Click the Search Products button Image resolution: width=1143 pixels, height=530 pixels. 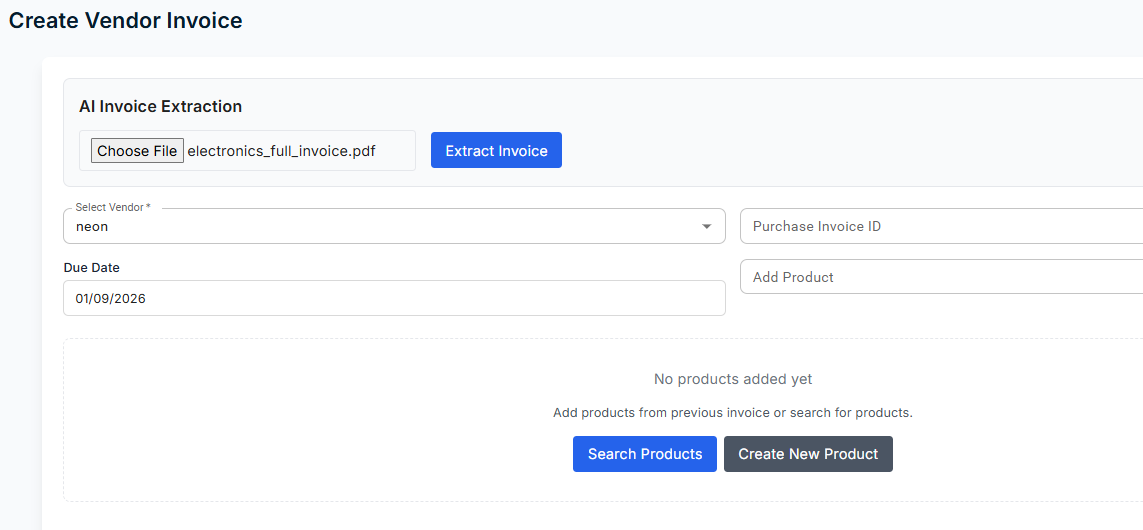click(644, 454)
